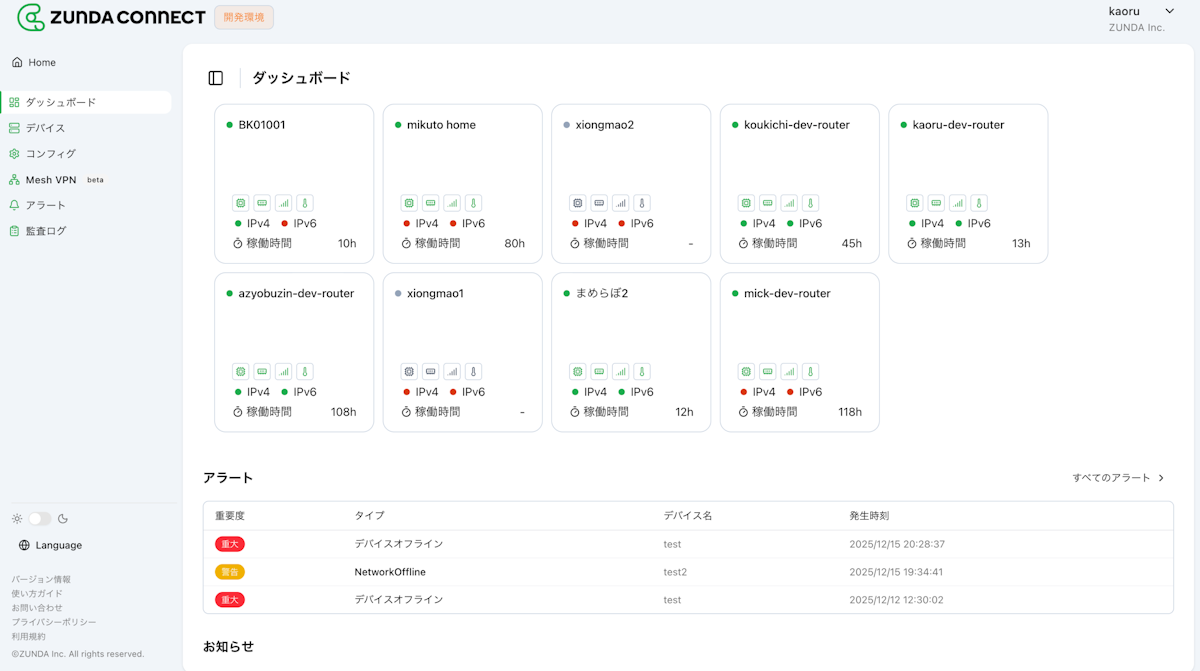Screen dimensions: 1200x671
Task: Open the プライバシーポリシー link
Action: coord(54,622)
